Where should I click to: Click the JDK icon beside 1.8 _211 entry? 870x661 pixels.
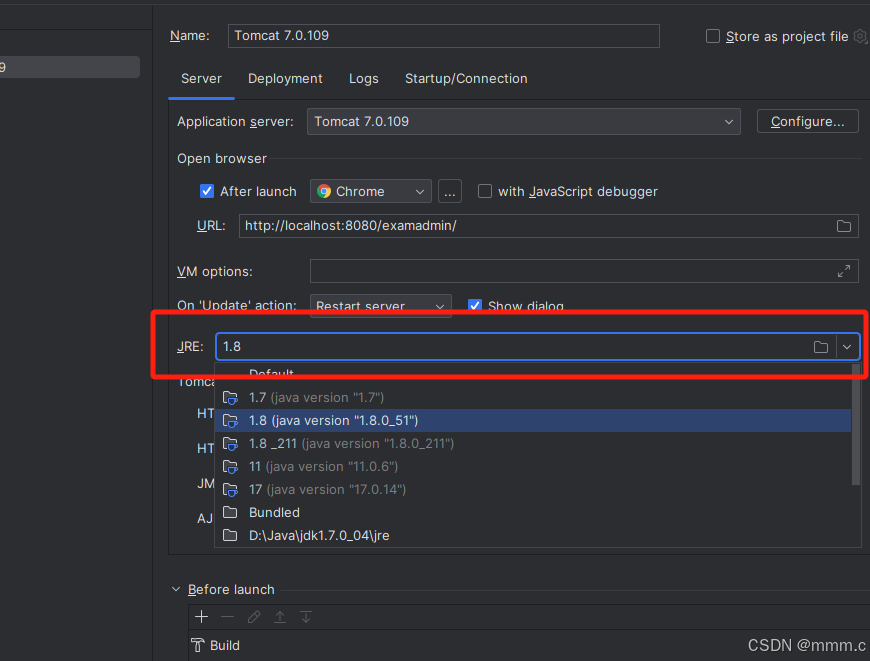point(230,443)
